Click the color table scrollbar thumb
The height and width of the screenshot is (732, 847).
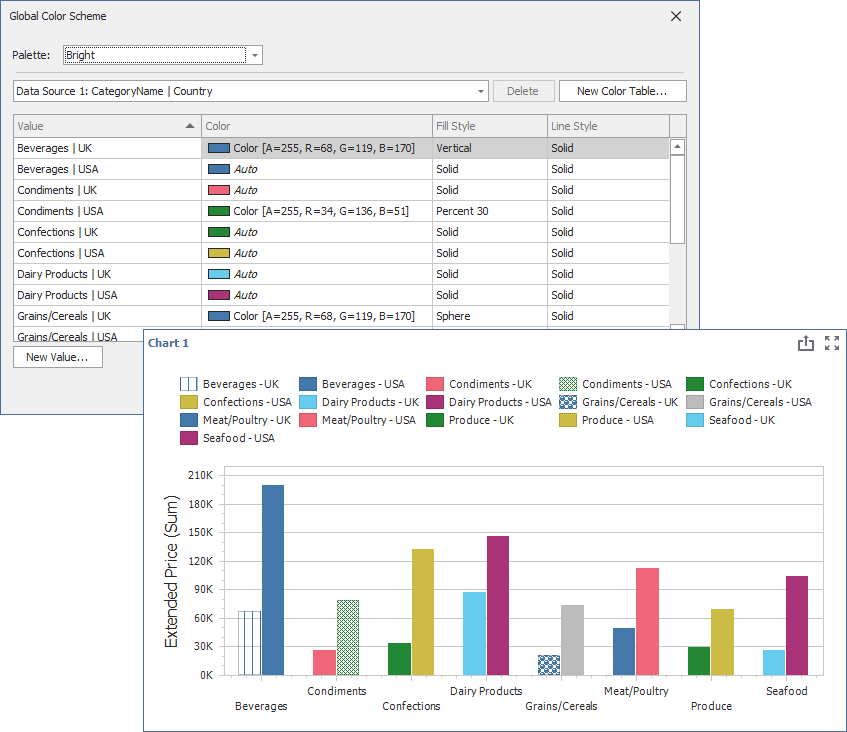(677, 199)
